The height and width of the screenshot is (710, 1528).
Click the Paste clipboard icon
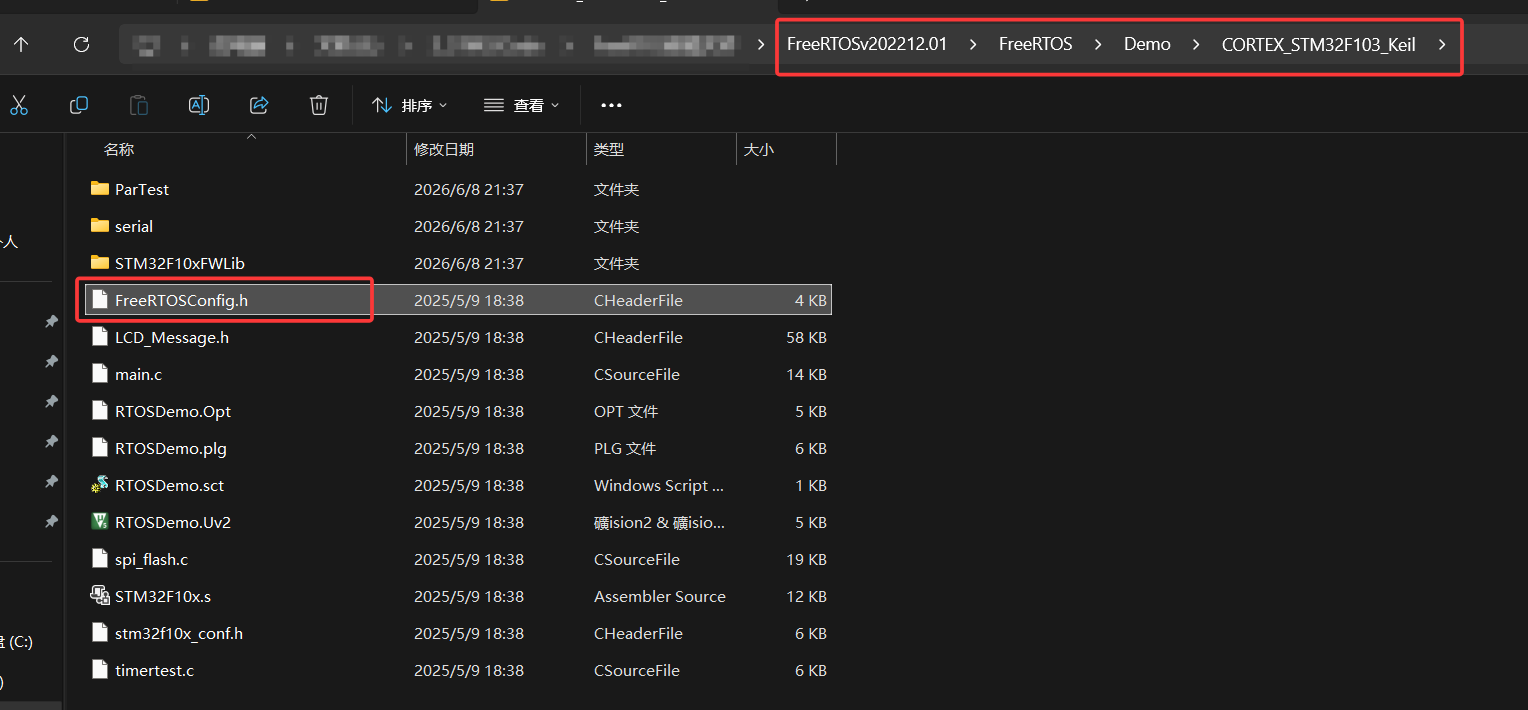139,105
